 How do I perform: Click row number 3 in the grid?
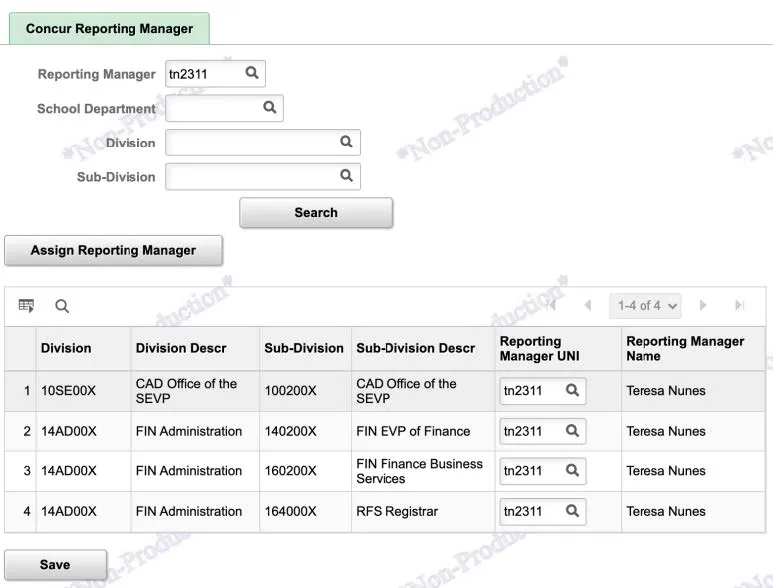click(x=27, y=471)
